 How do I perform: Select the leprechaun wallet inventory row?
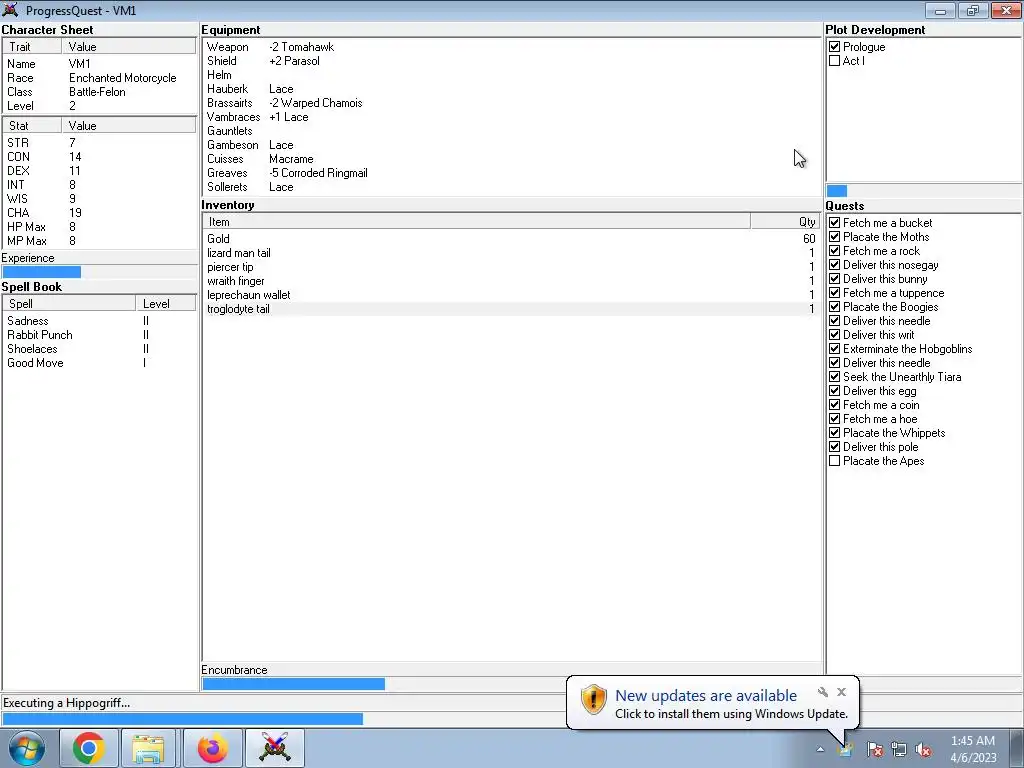pos(511,295)
